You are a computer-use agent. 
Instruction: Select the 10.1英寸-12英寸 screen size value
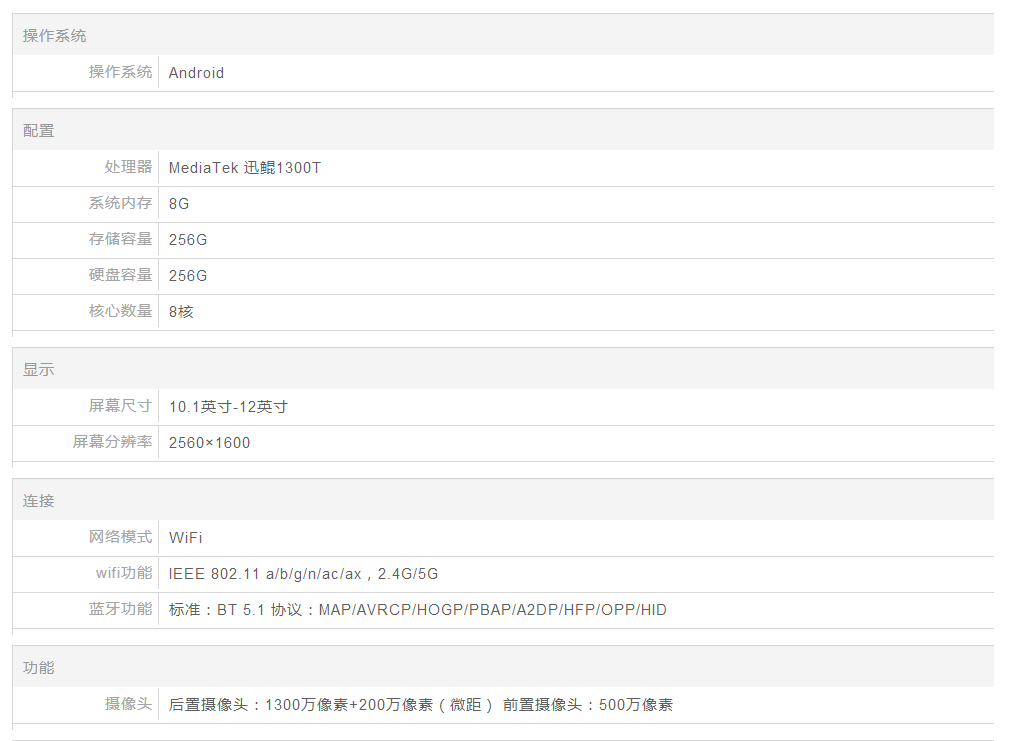[x=228, y=407]
